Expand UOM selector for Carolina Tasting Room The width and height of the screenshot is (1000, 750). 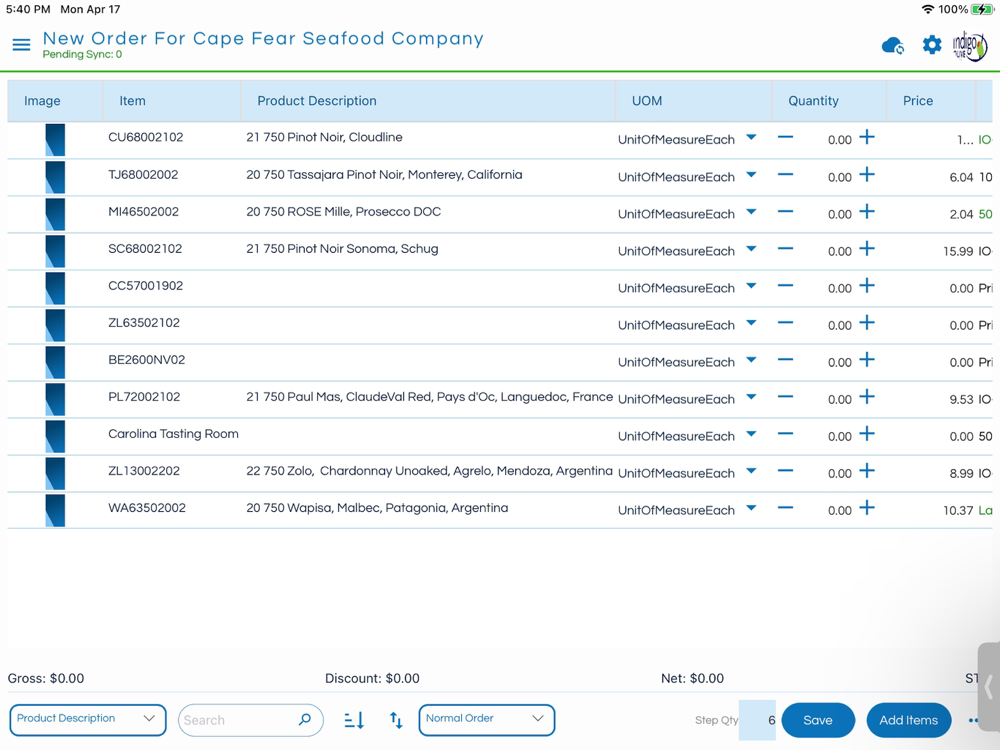coord(751,433)
